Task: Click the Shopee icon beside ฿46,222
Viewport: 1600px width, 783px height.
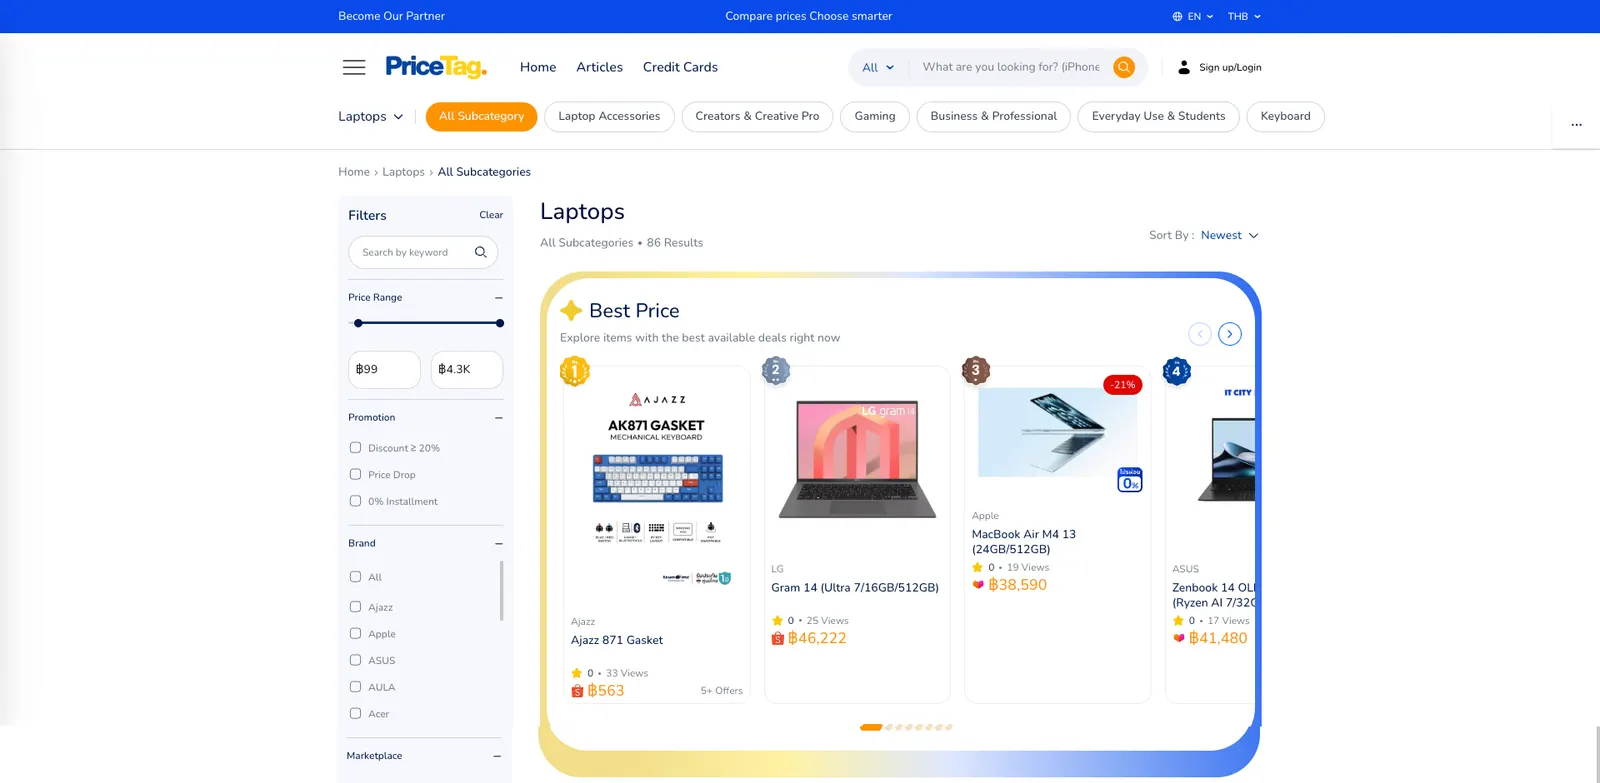Action: (x=777, y=638)
